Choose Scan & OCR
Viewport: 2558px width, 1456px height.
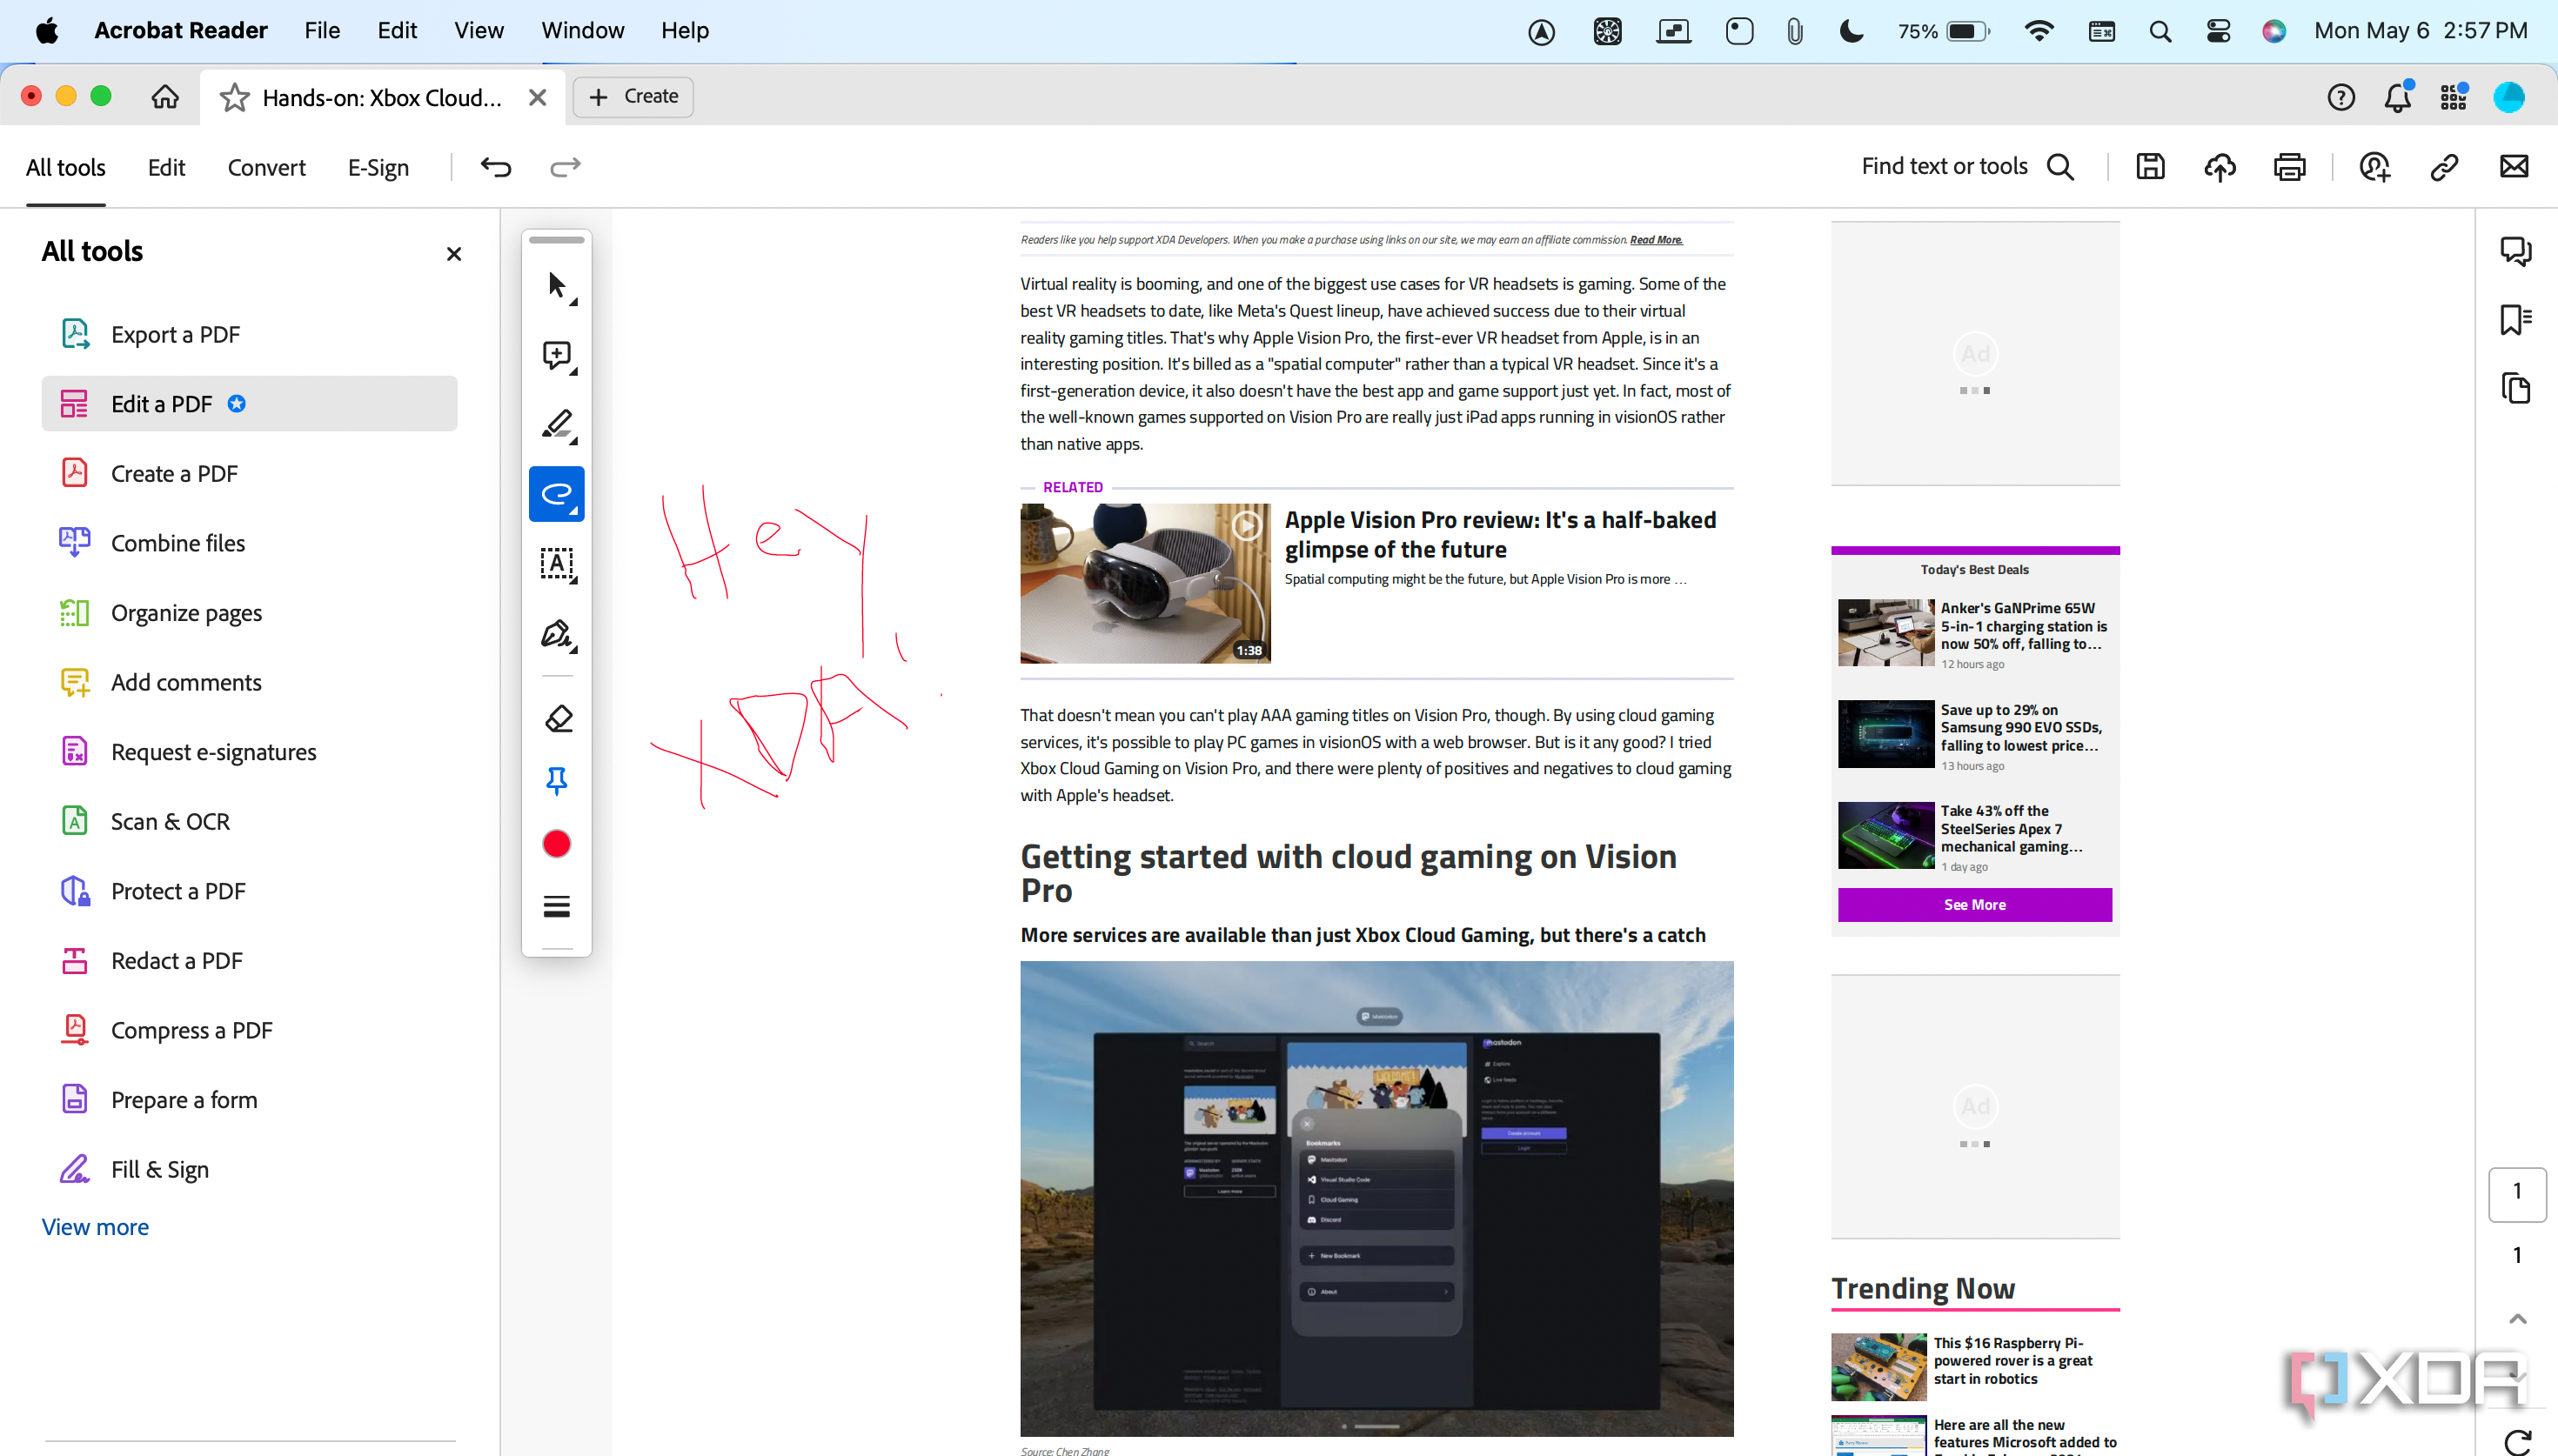click(x=249, y=821)
